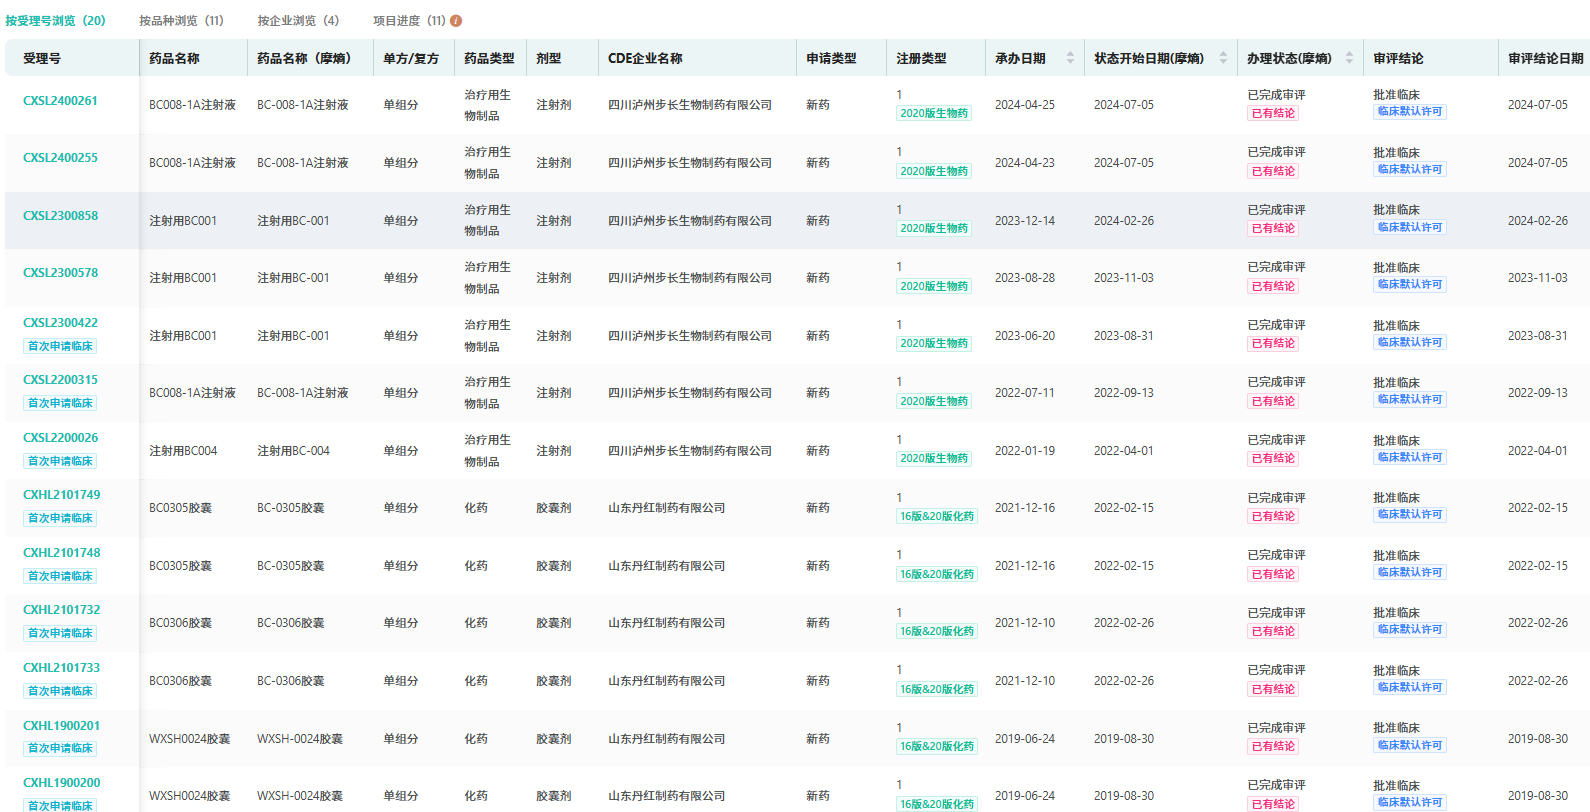Viewport: 1590px width, 812px height.
Task: Click the 首次申请临床 tag under CXSL2300422
Action: tap(60, 346)
